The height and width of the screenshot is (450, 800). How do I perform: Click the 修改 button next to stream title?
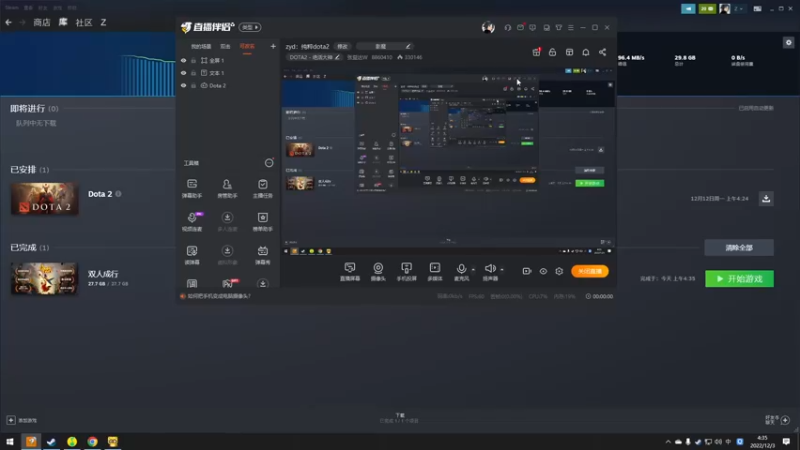(x=342, y=46)
